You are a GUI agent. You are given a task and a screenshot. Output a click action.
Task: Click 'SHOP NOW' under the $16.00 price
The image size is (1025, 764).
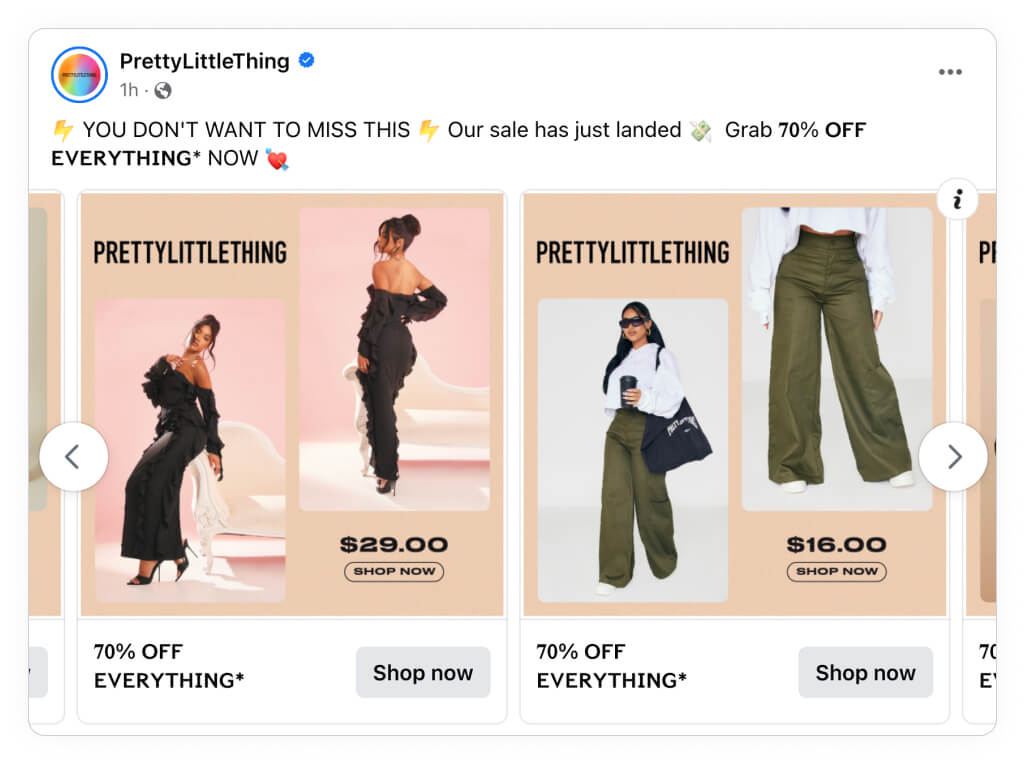[836, 572]
